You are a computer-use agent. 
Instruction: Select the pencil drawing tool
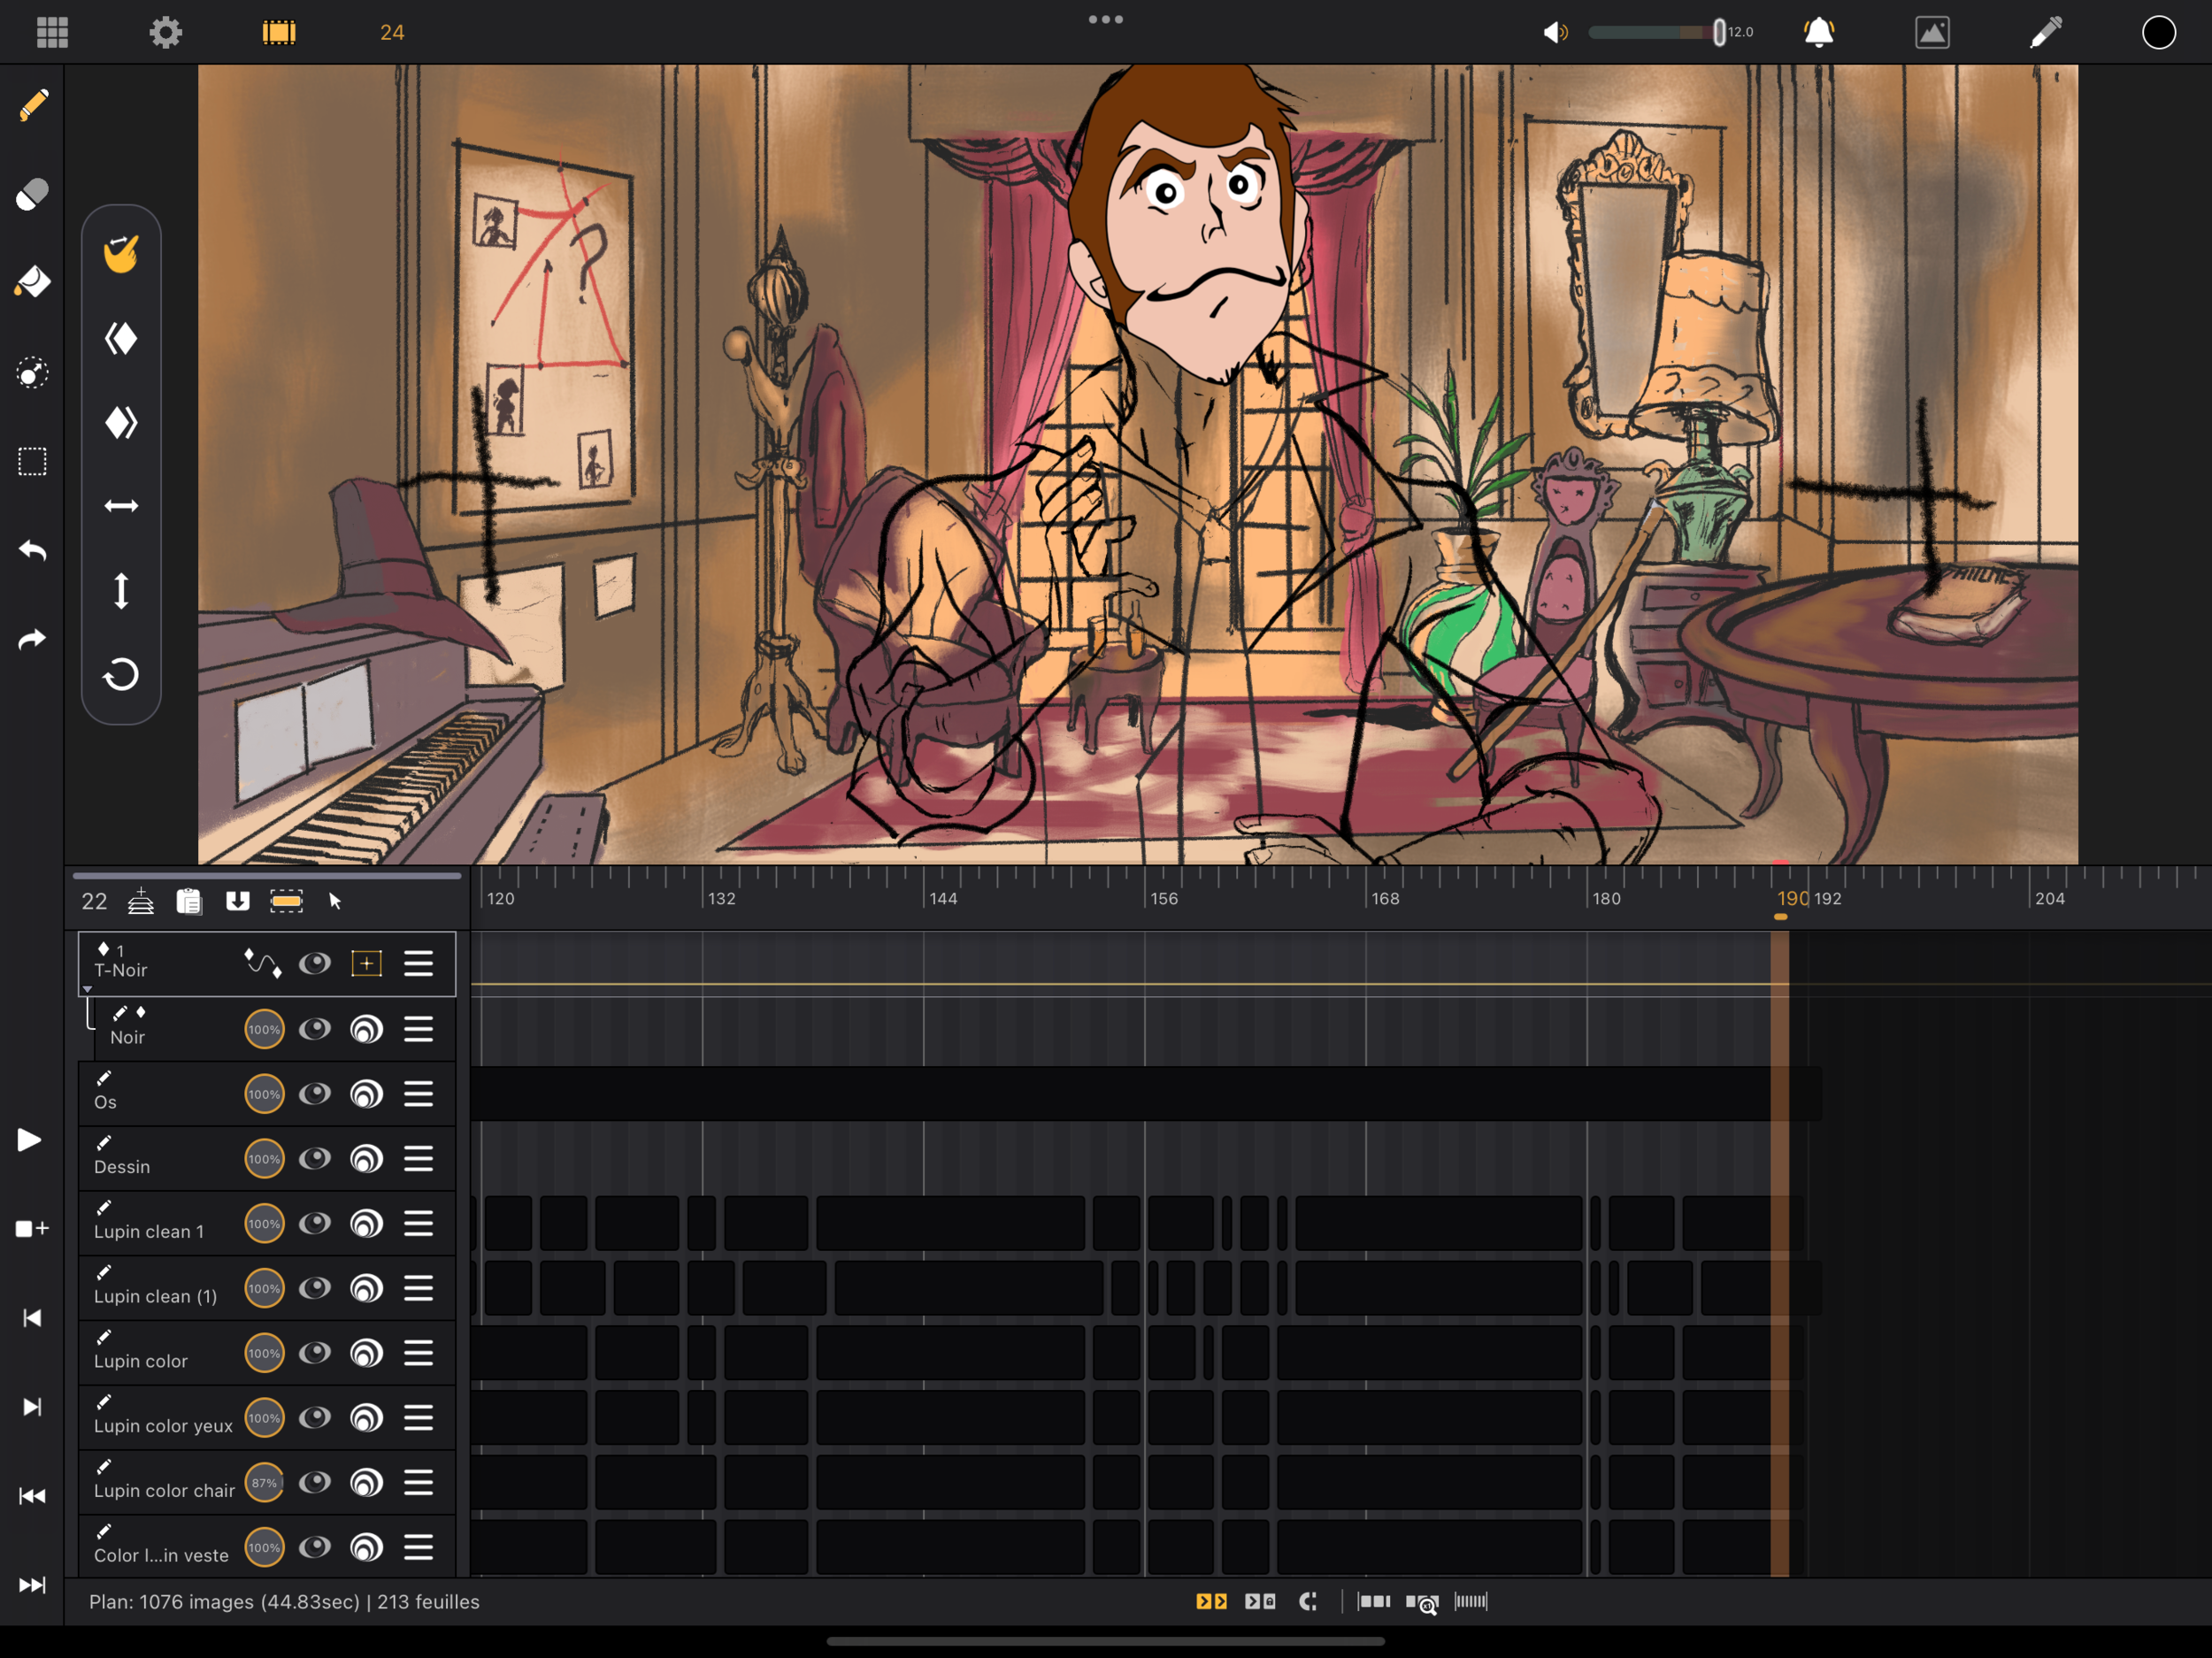(x=33, y=104)
